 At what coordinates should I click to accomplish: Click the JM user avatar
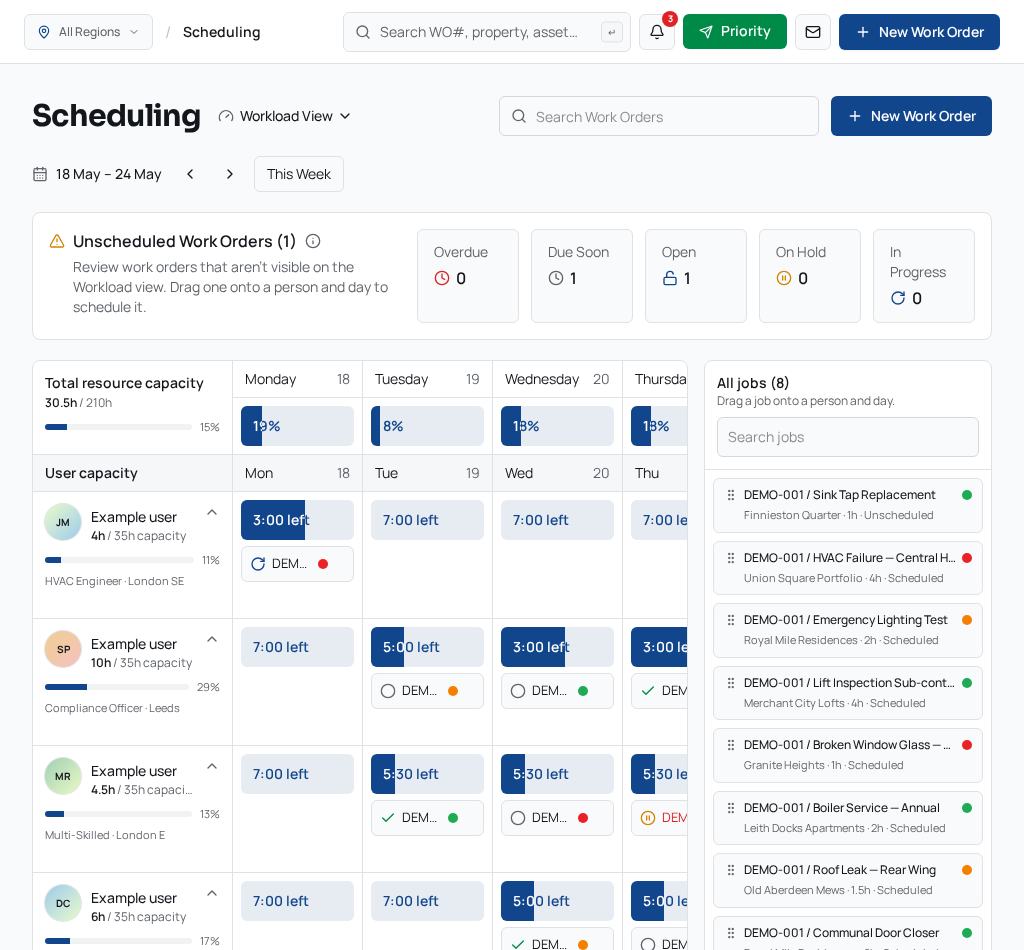63,522
